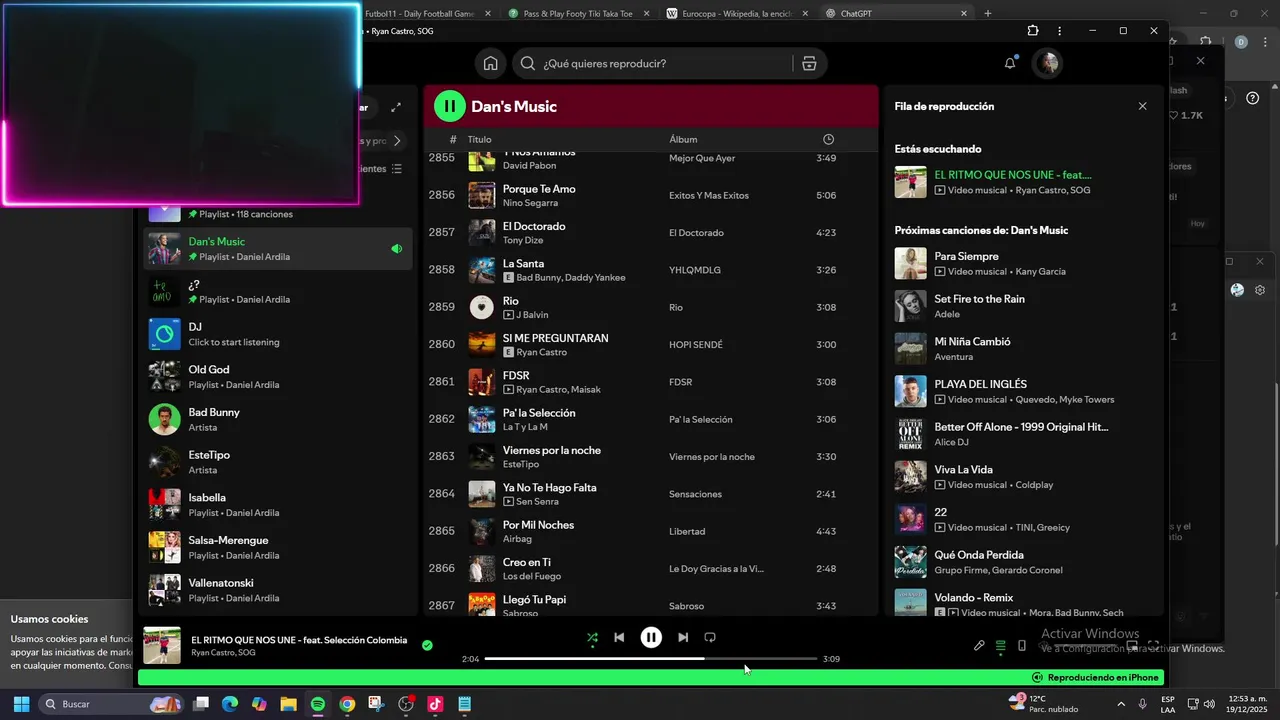Show more library filters with chevron

point(396,141)
